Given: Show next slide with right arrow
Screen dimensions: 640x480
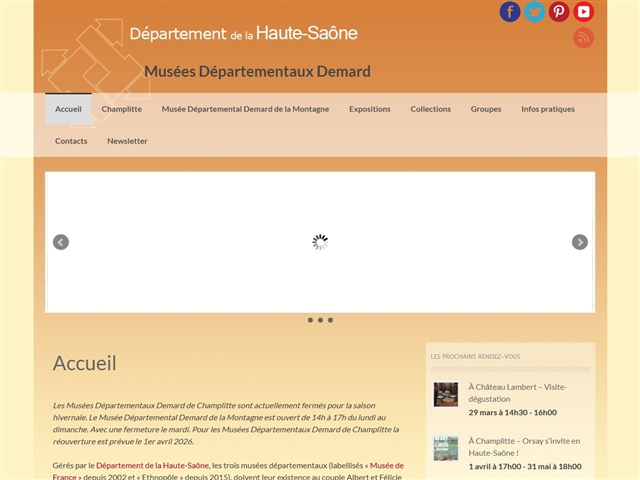Looking at the screenshot, I should (580, 242).
